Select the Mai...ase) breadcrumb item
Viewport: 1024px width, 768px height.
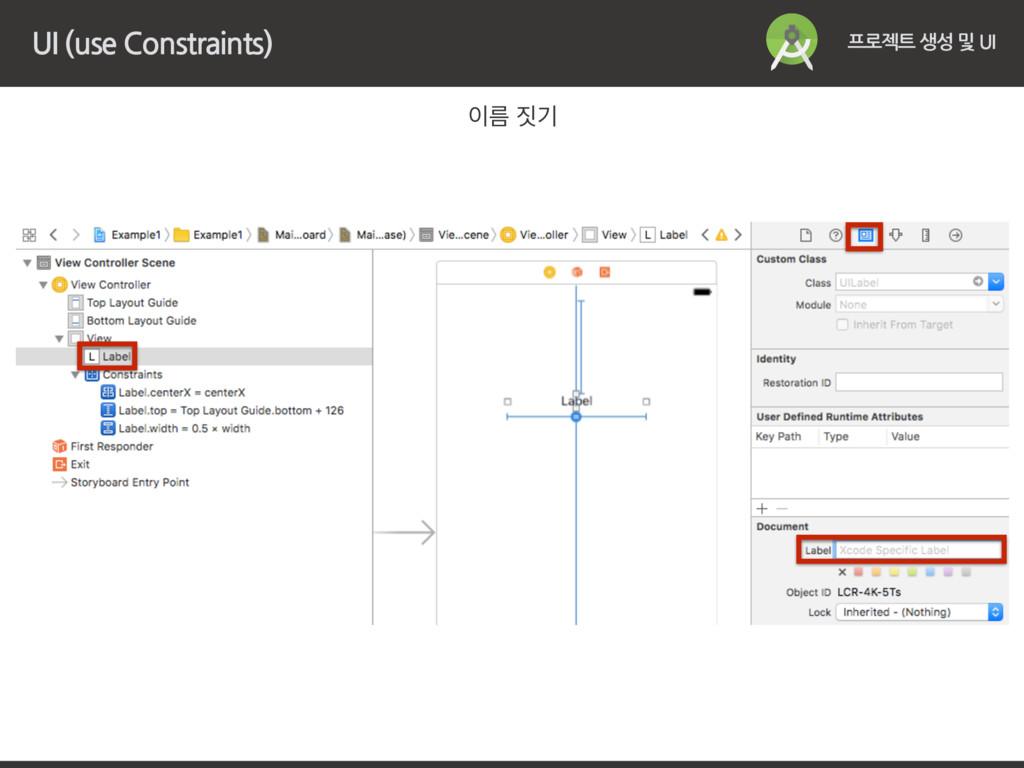[373, 234]
